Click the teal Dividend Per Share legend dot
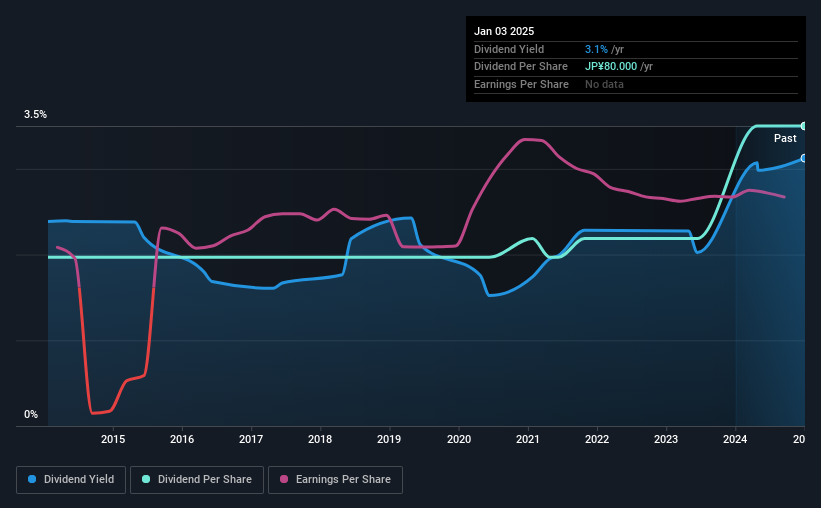This screenshot has width=821, height=508. coord(146,479)
